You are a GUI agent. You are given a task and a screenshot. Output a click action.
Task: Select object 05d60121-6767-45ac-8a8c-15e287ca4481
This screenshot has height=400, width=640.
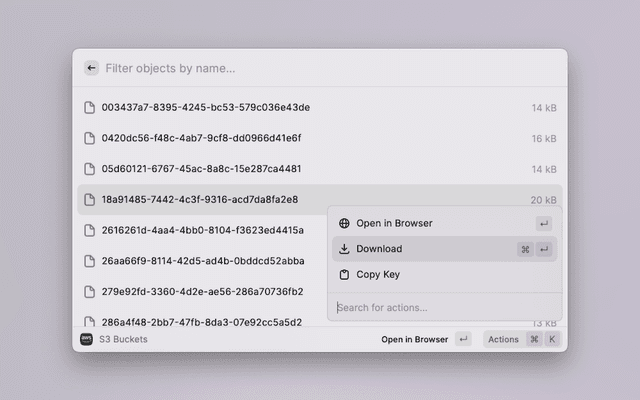tap(200, 169)
